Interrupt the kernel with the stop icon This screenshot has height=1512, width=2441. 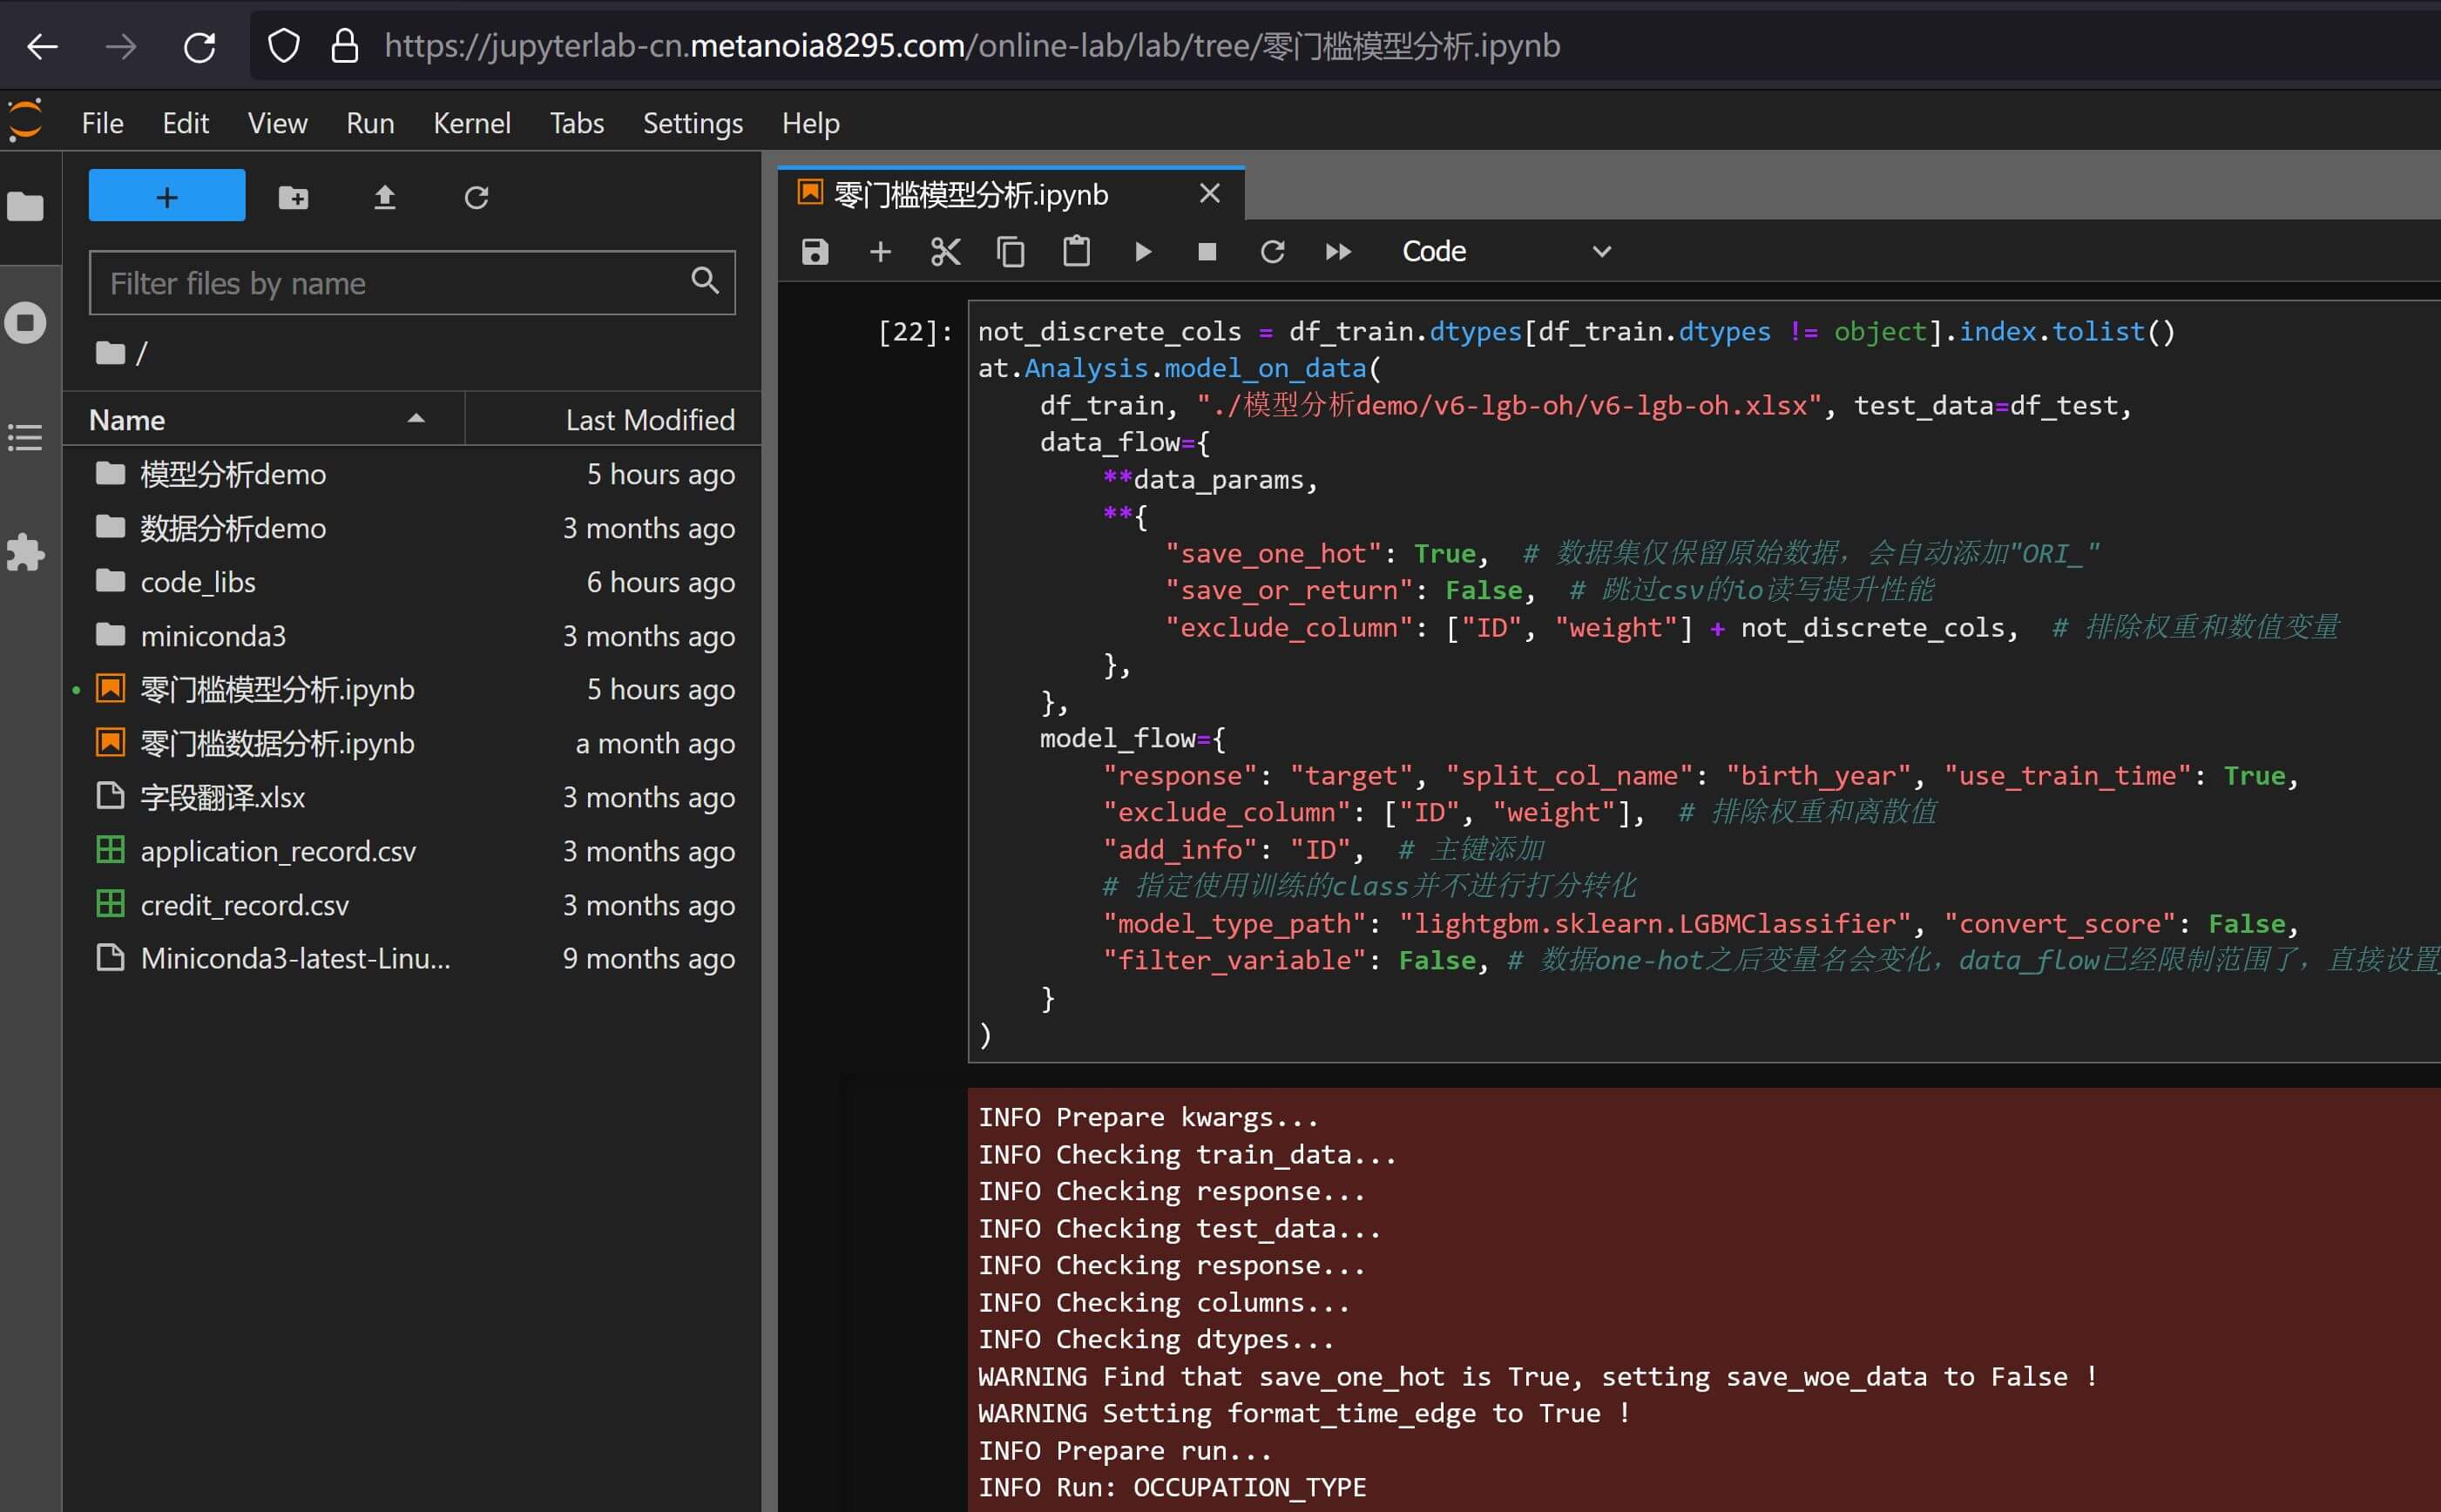pos(1207,252)
